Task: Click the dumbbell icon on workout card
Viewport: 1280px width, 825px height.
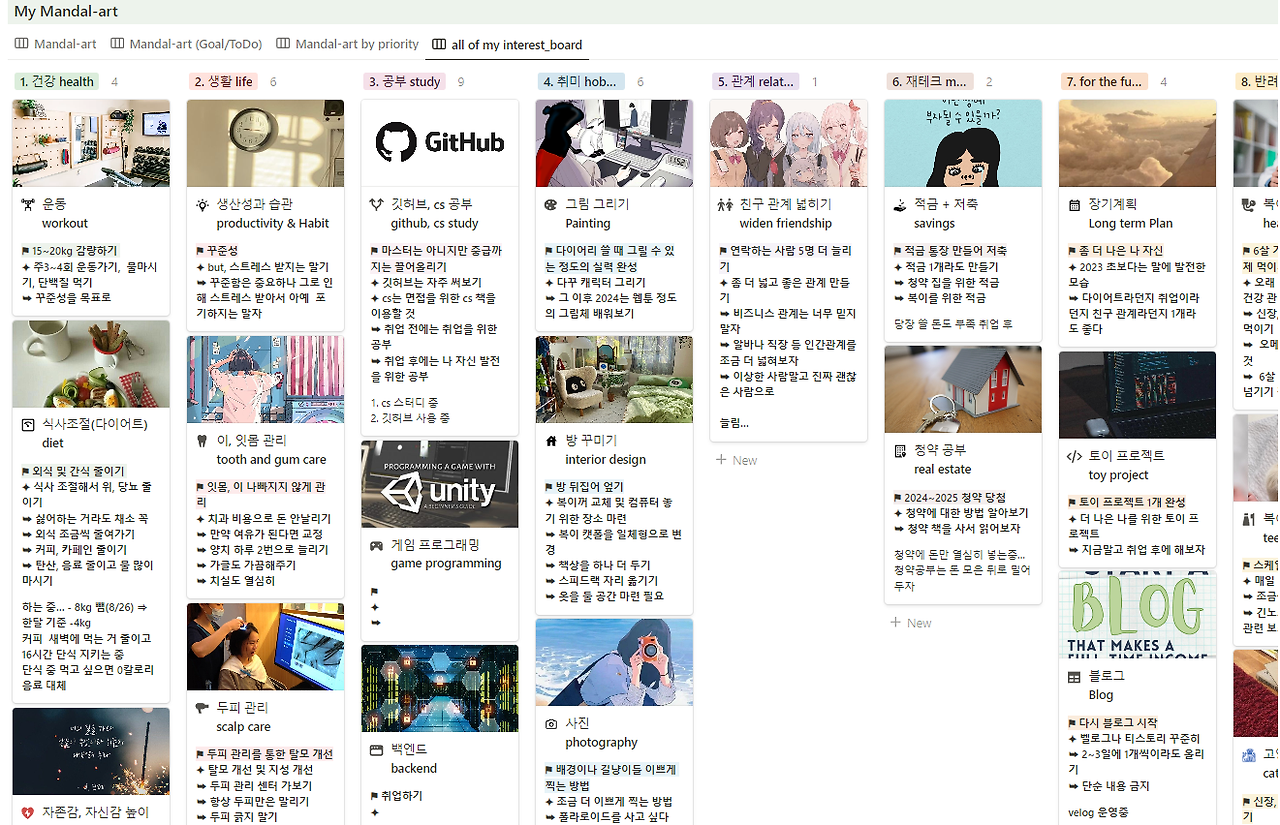Action: pyautogui.click(x=28, y=204)
